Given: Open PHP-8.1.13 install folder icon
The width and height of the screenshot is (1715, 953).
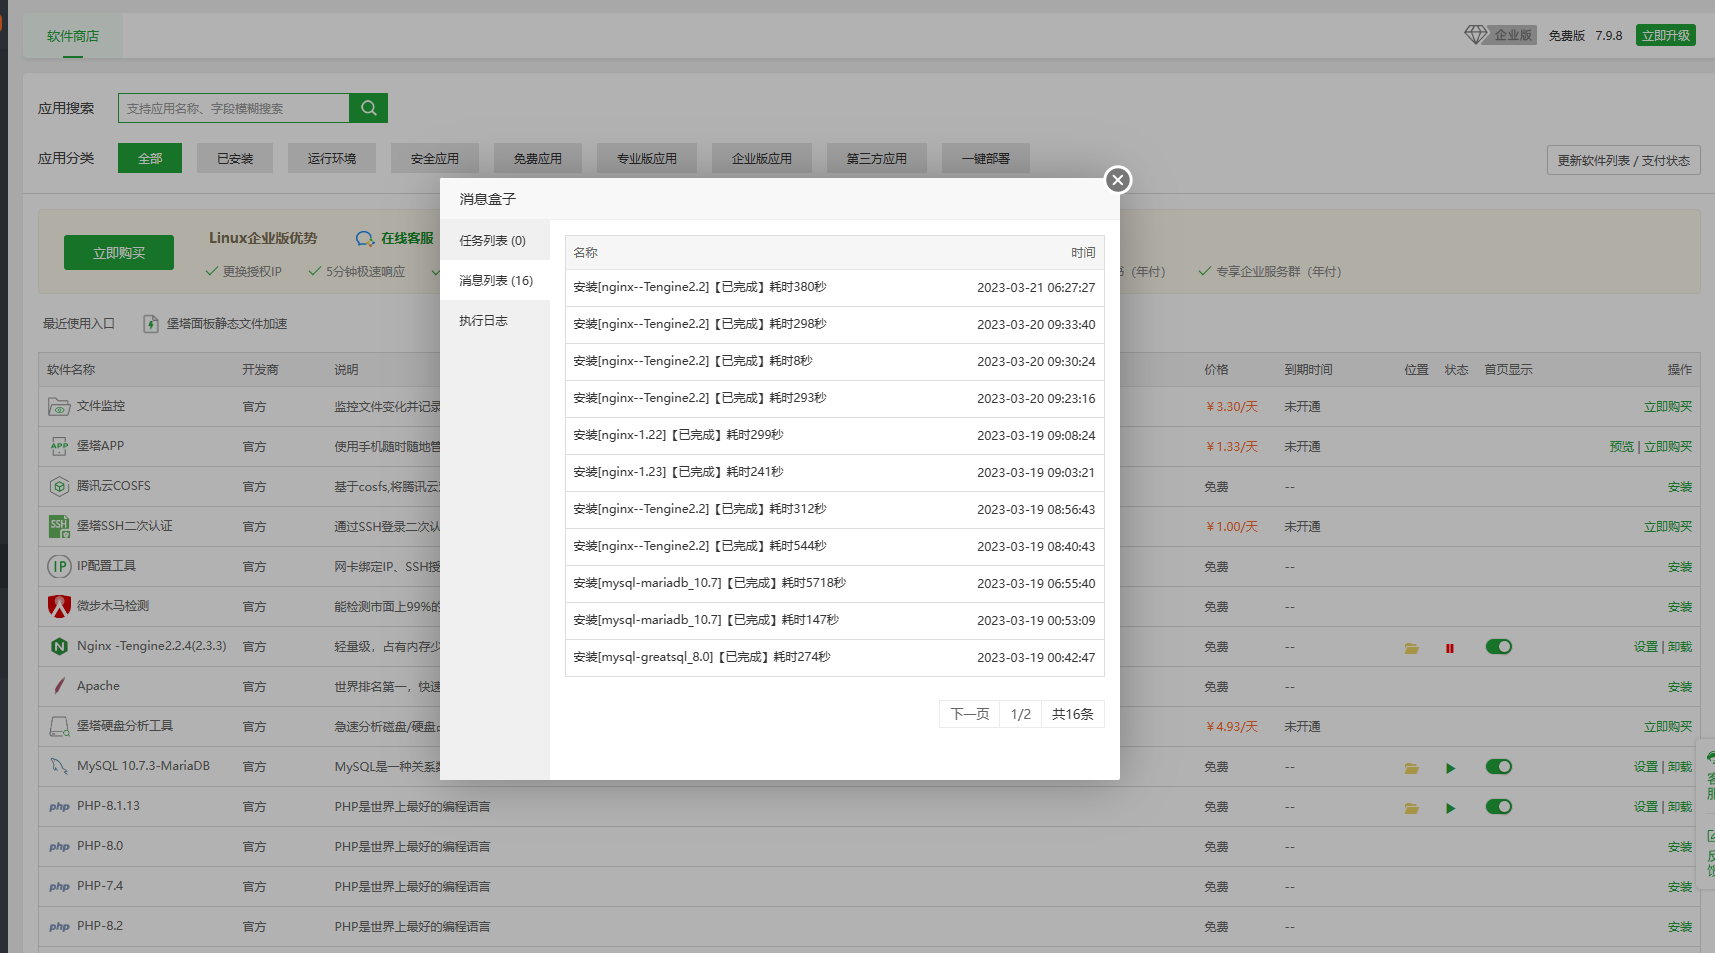Looking at the screenshot, I should [x=1411, y=808].
